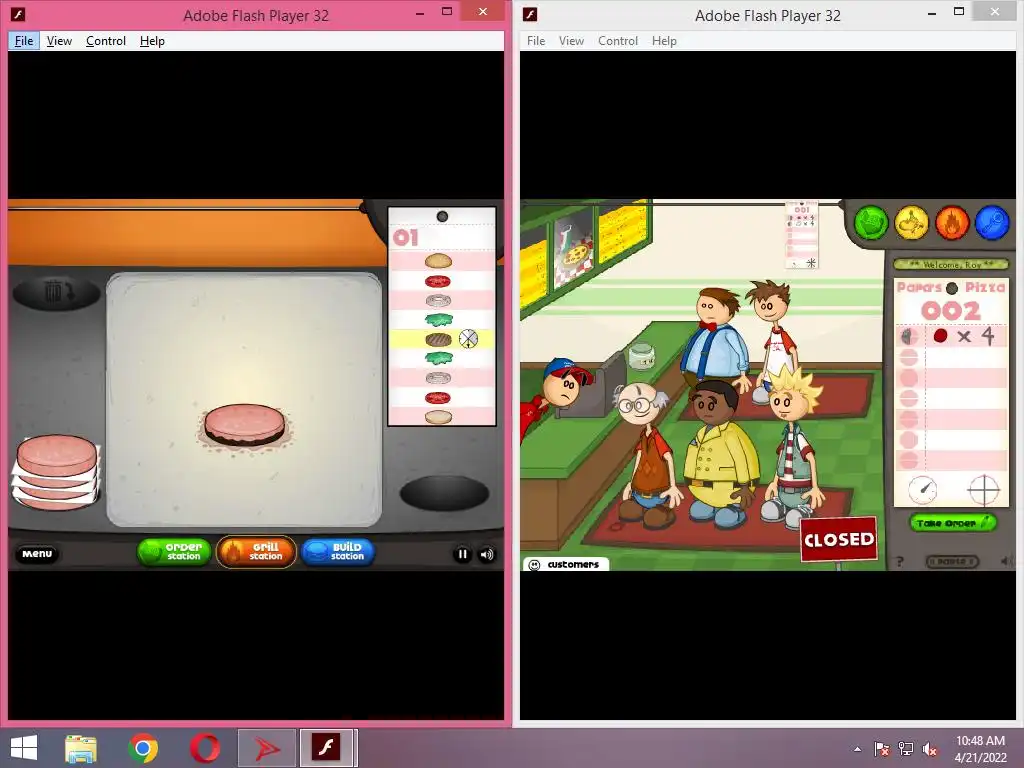Open the clock showing 10:48 AM
The height and width of the screenshot is (768, 1024).
tap(980, 741)
